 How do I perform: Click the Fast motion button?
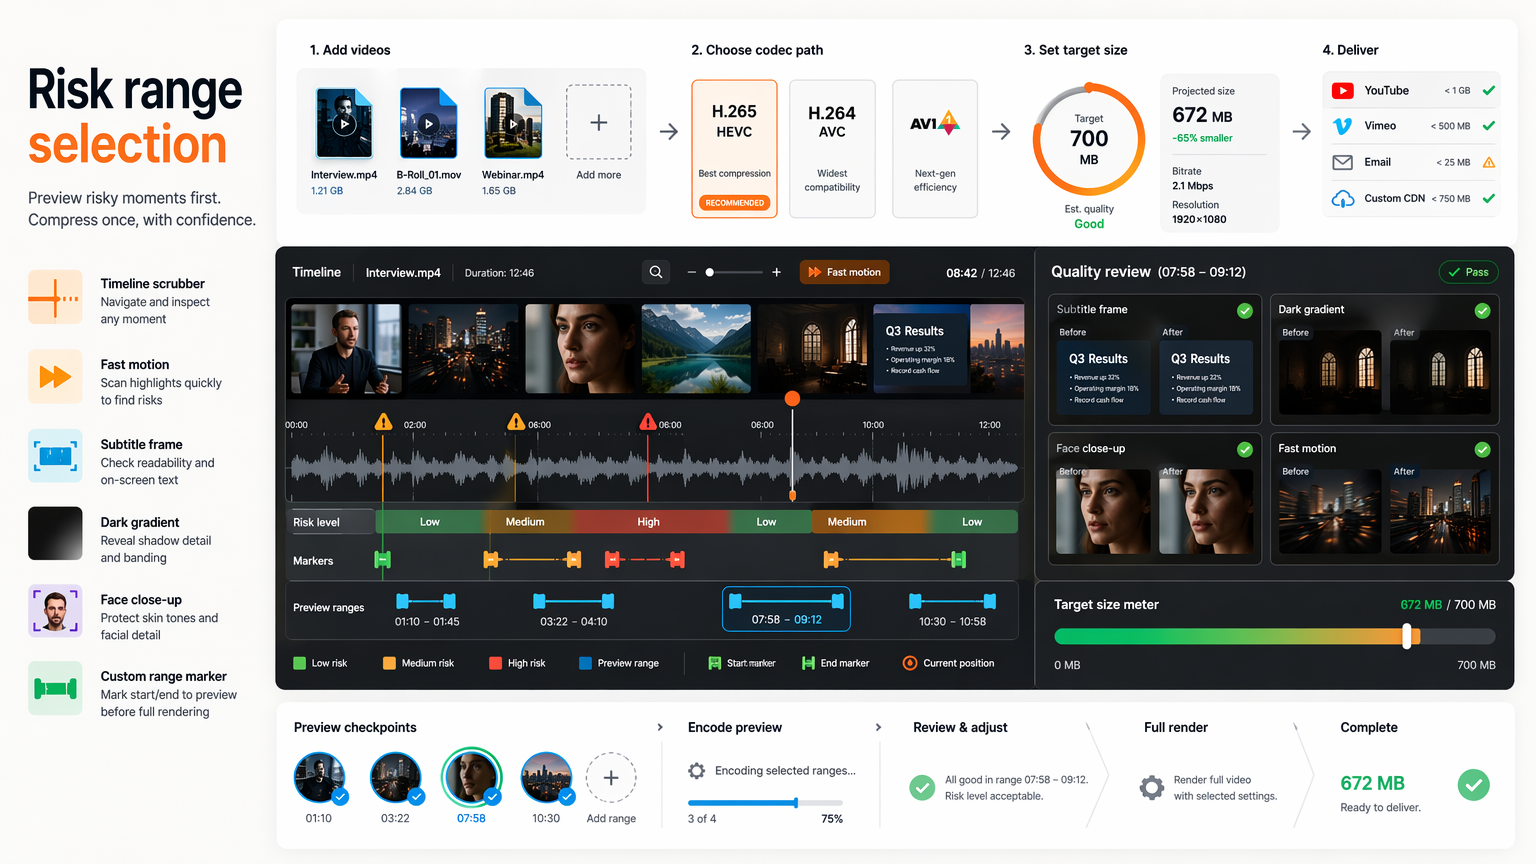[845, 272]
